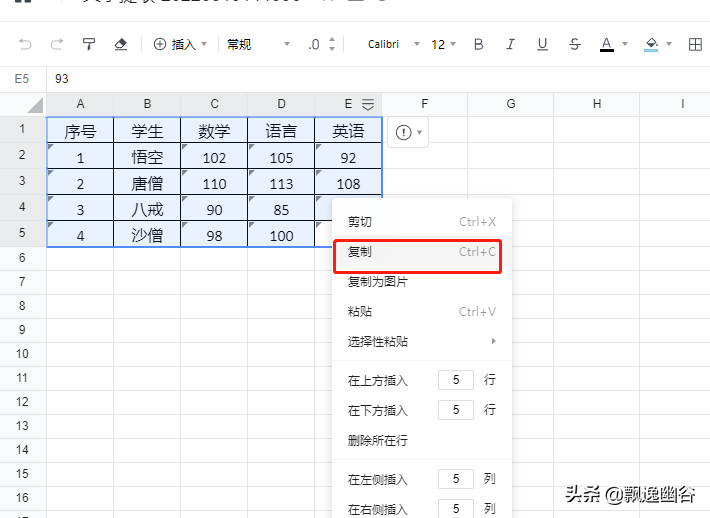The height and width of the screenshot is (518, 710).
Task: Click the 英语 header cell
Action: pyautogui.click(x=348, y=131)
